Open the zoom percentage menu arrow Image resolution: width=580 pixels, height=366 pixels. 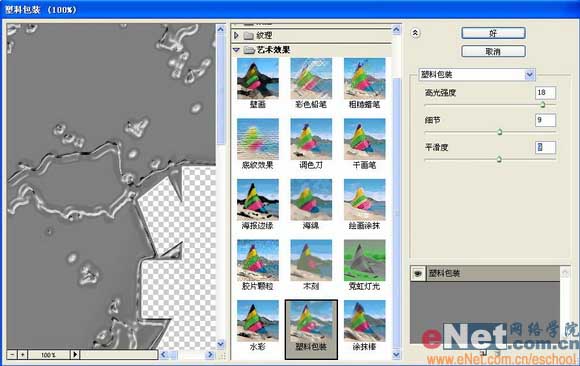pyautogui.click(x=75, y=355)
